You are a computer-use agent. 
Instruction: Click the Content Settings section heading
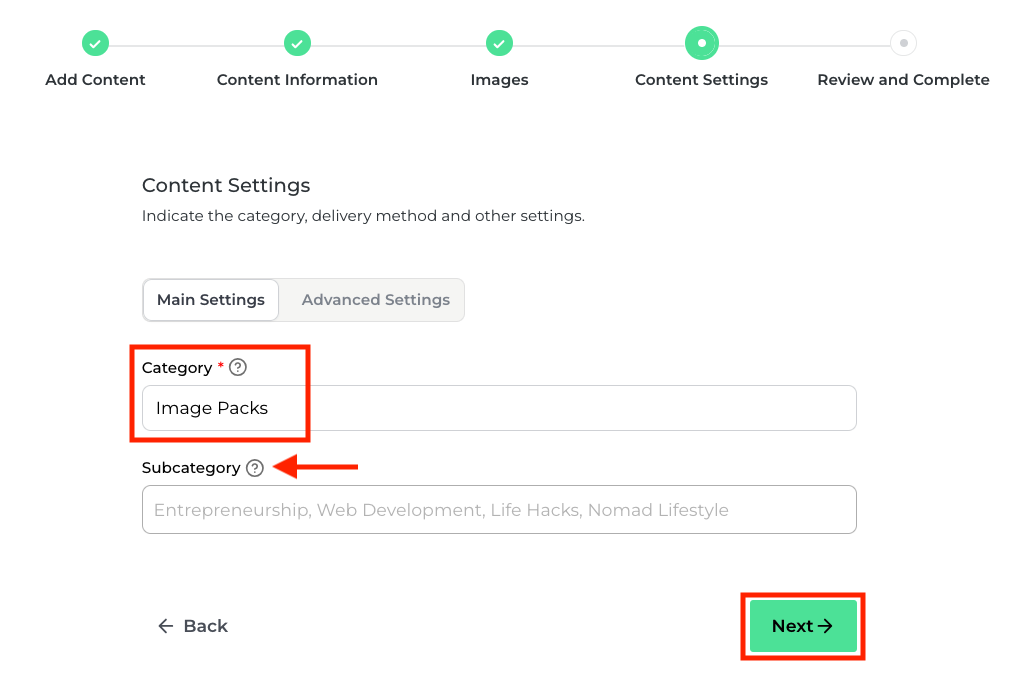pos(226,185)
